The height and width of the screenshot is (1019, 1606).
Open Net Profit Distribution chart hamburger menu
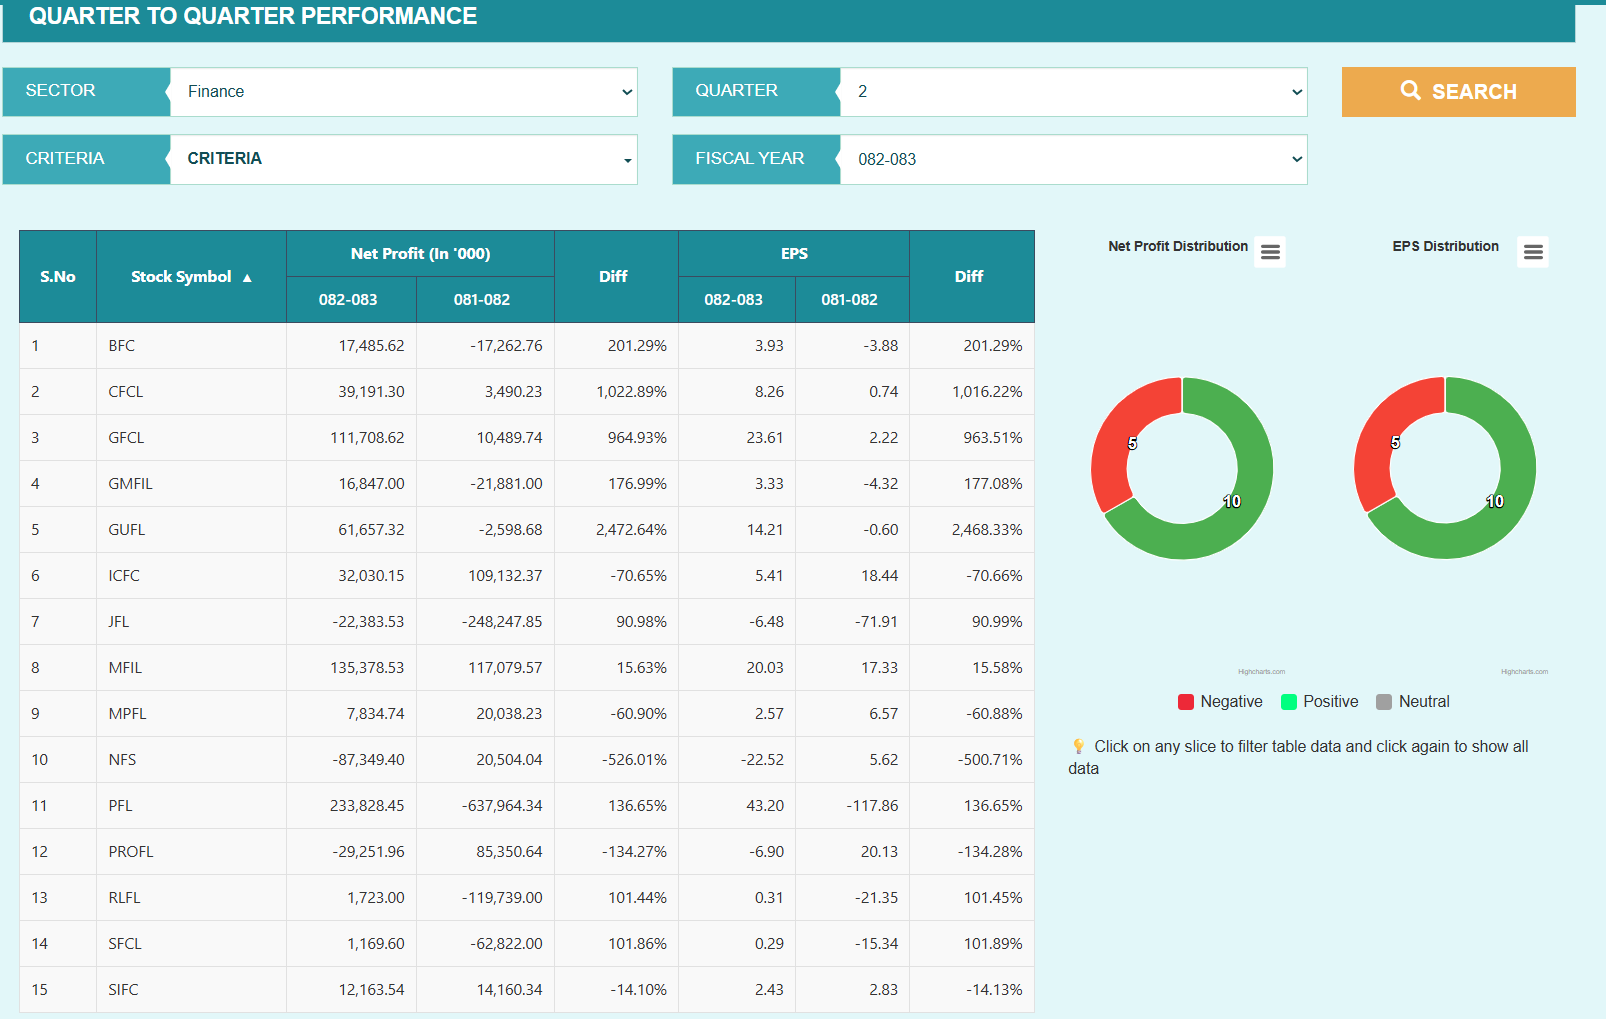(x=1270, y=252)
